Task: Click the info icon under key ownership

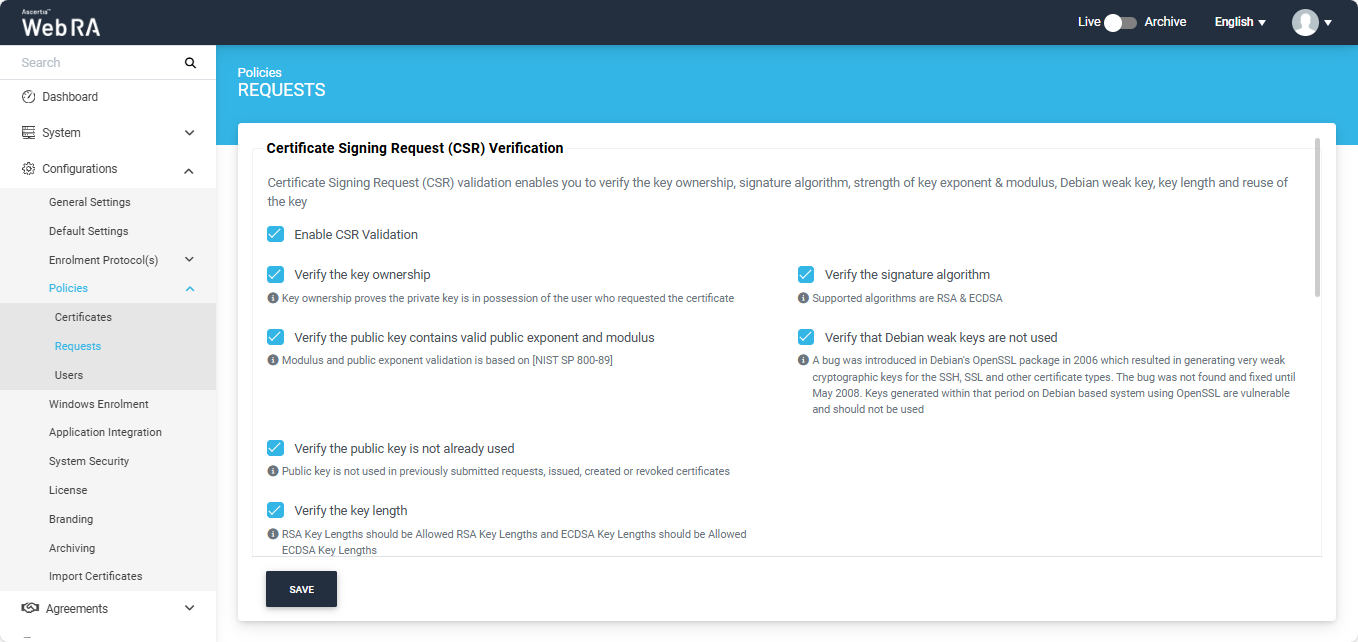Action: click(273, 298)
